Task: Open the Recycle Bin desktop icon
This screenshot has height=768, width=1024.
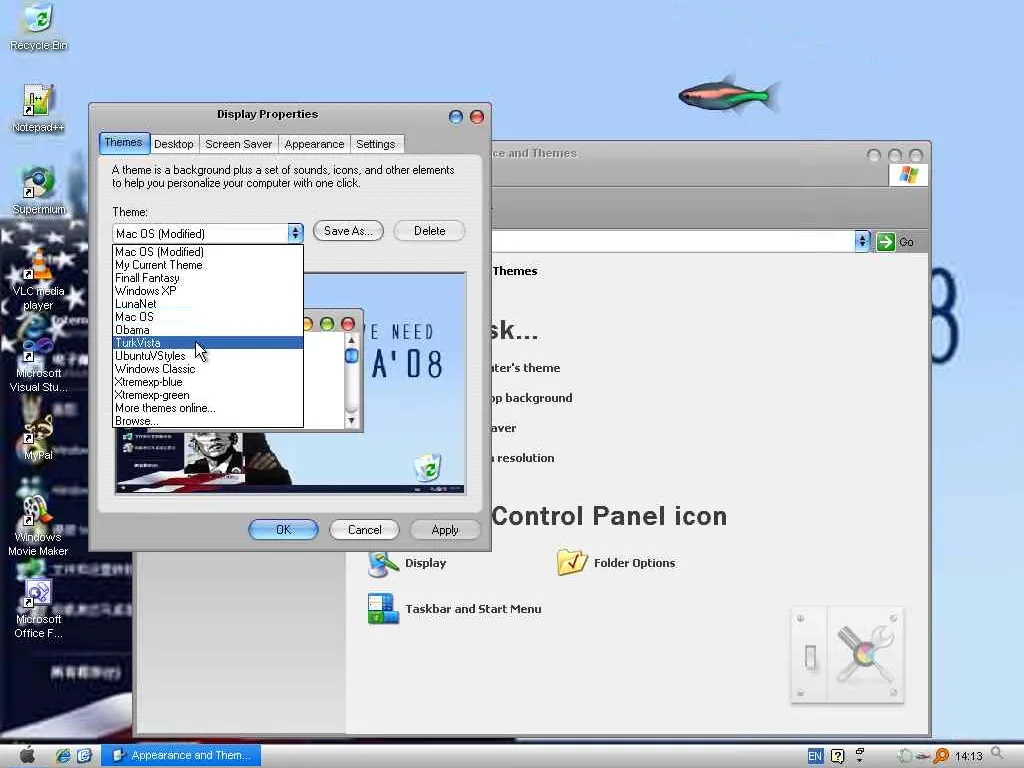Action: click(39, 26)
